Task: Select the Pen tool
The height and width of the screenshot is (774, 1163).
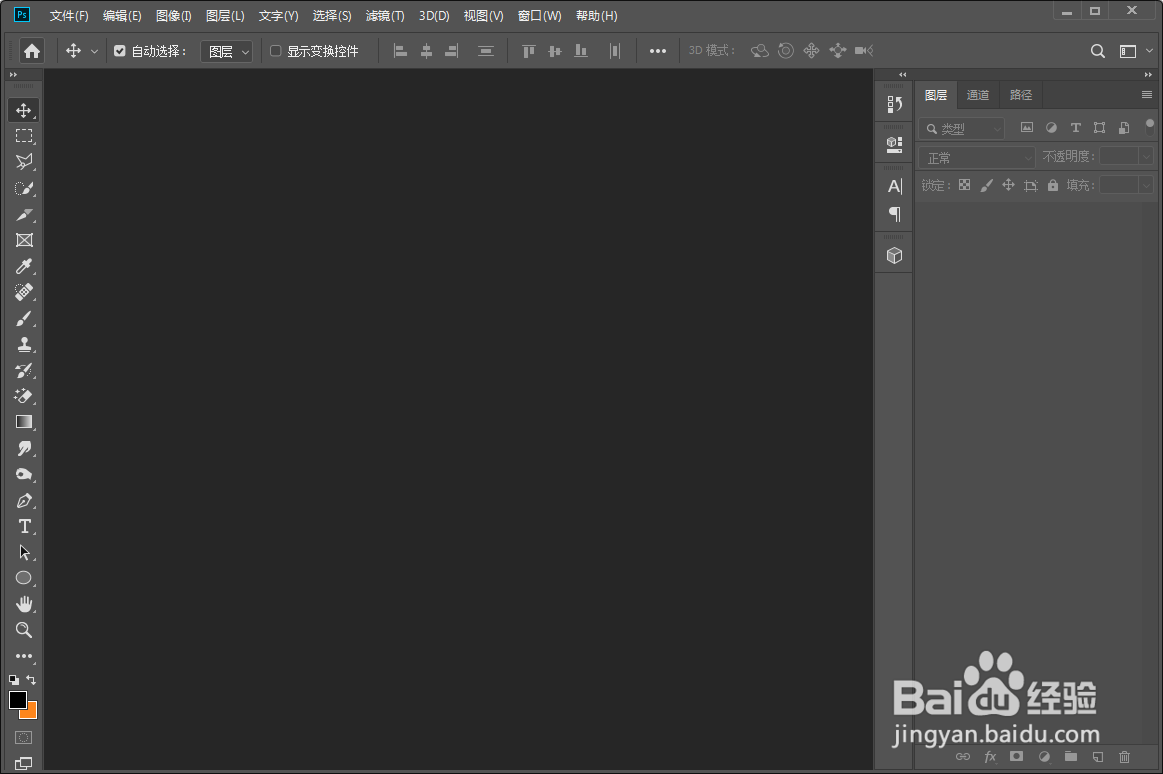Action: pos(24,500)
